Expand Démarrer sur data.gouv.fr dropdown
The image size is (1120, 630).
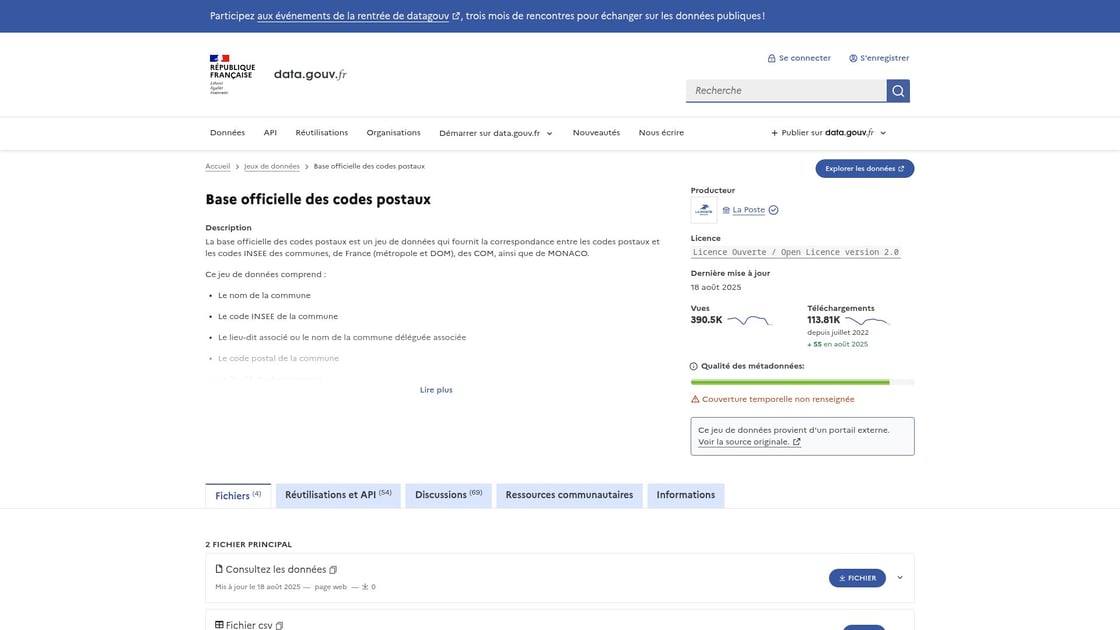click(496, 133)
